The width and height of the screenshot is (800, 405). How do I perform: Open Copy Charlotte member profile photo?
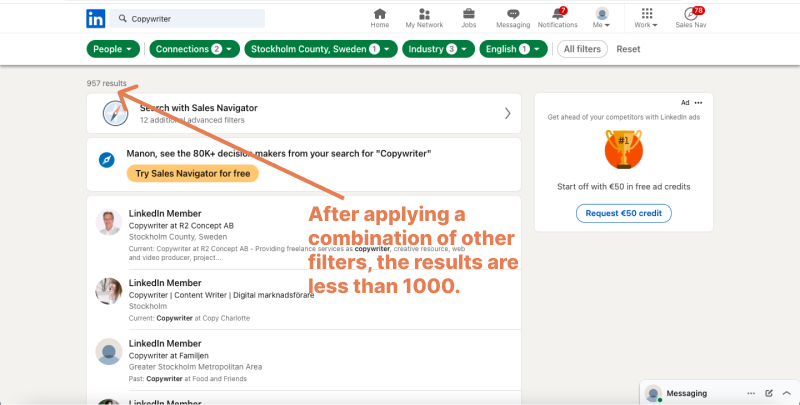tap(109, 291)
